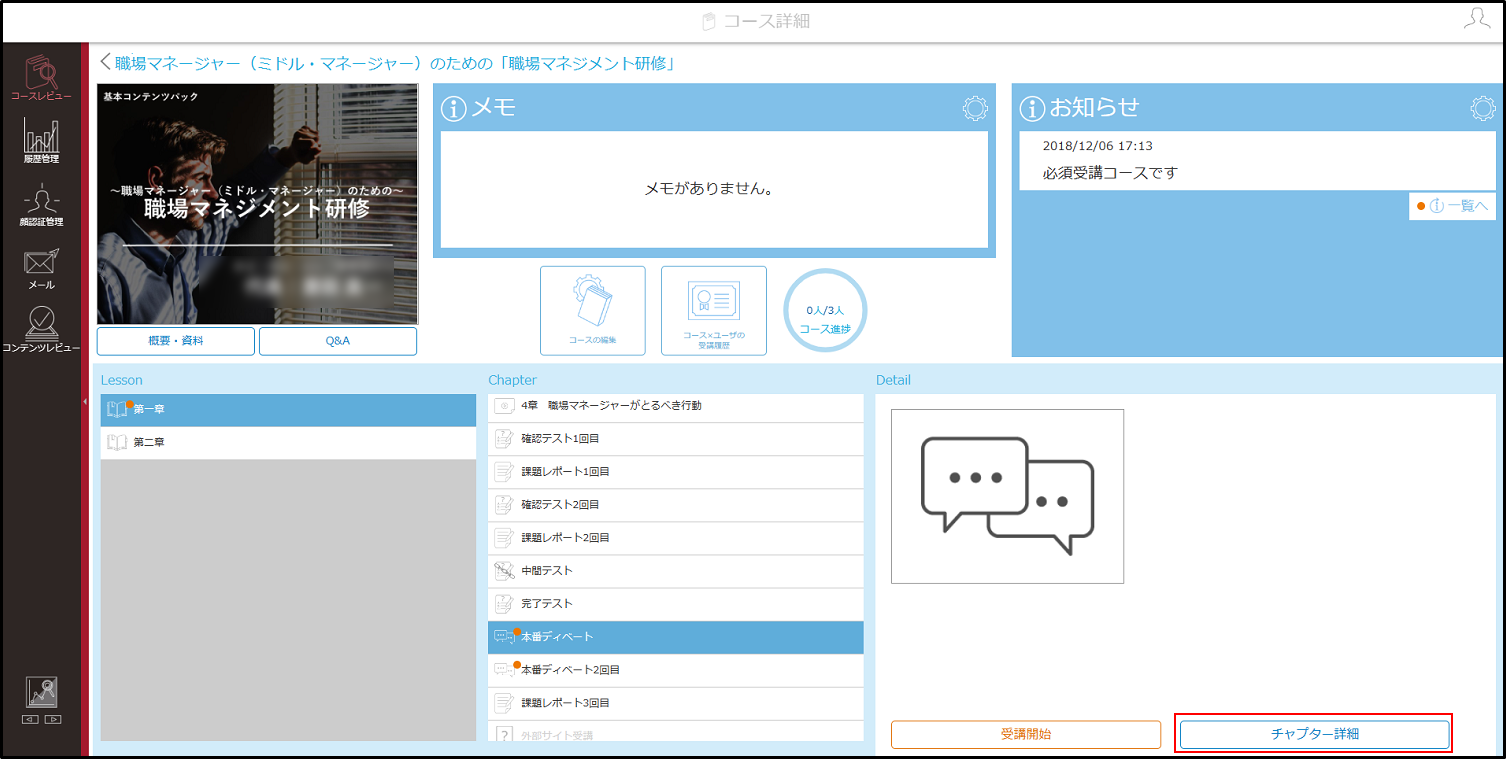Open the 概要・資料 tab button
The width and height of the screenshot is (1506, 759).
176,341
